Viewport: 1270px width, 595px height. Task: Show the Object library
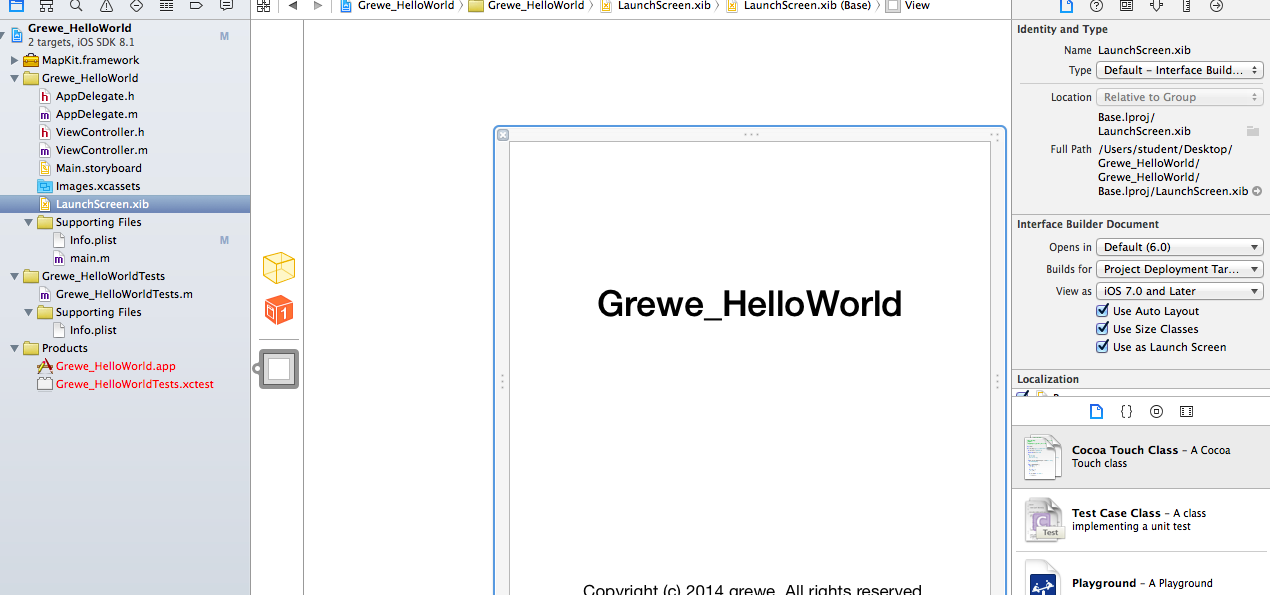1156,411
